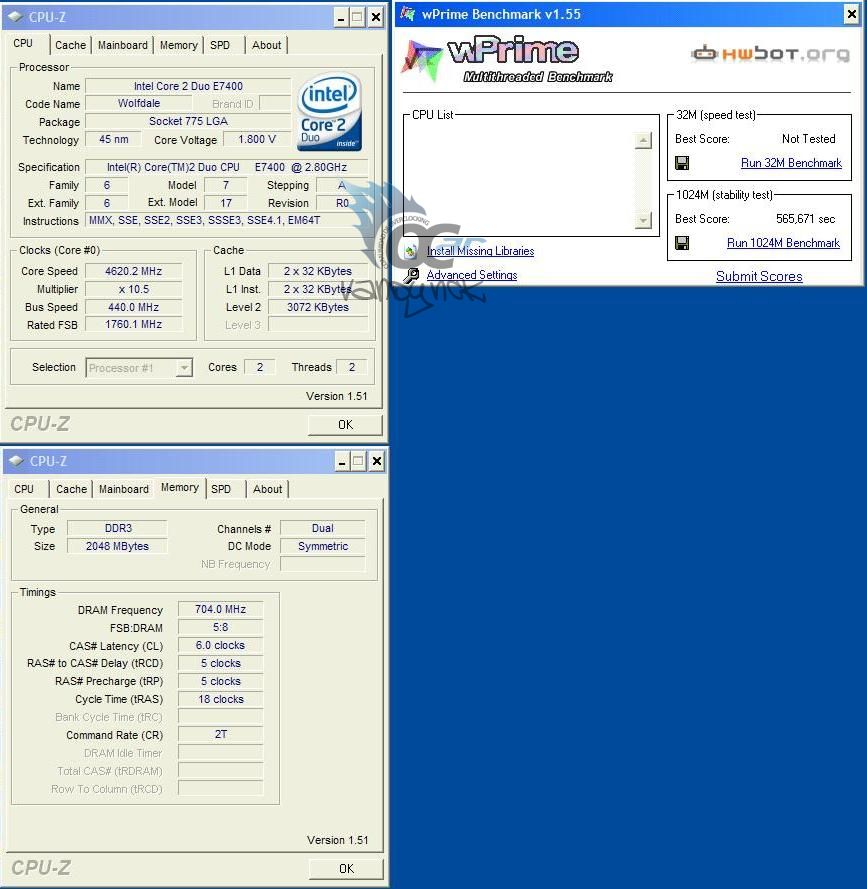Viewport: 867px width, 889px height.
Task: Click the wPrime logo graphic
Action: [x=507, y=60]
